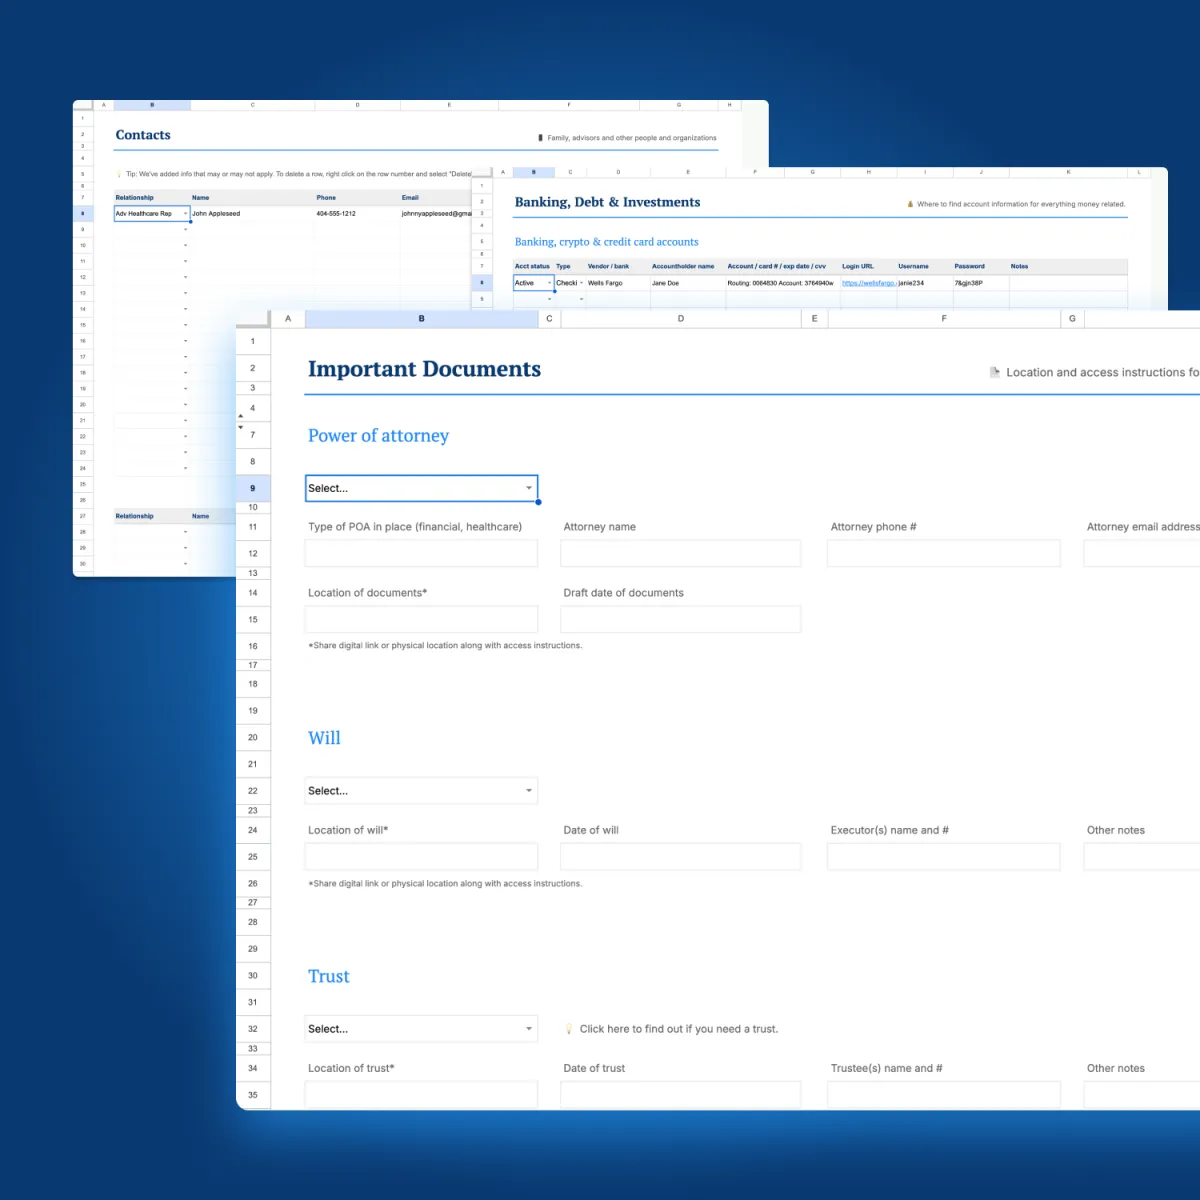Screen dimensions: 1200x1200
Task: Click the 'Important Documents' title cell
Action: tap(424, 369)
